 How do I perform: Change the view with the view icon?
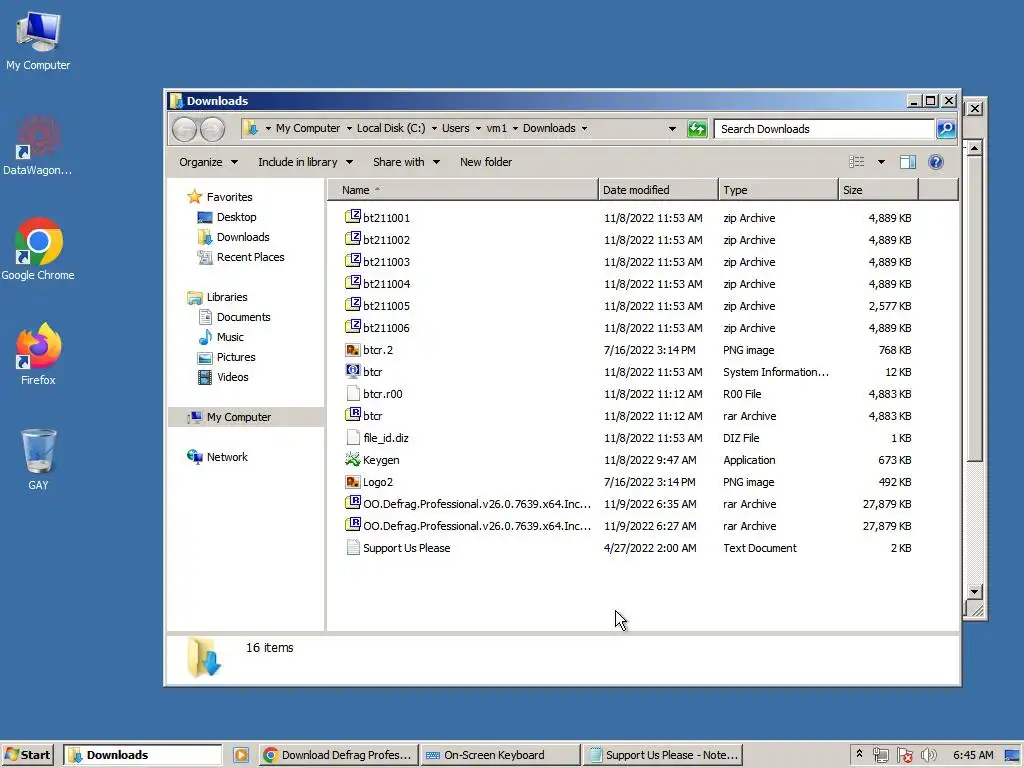[856, 162]
